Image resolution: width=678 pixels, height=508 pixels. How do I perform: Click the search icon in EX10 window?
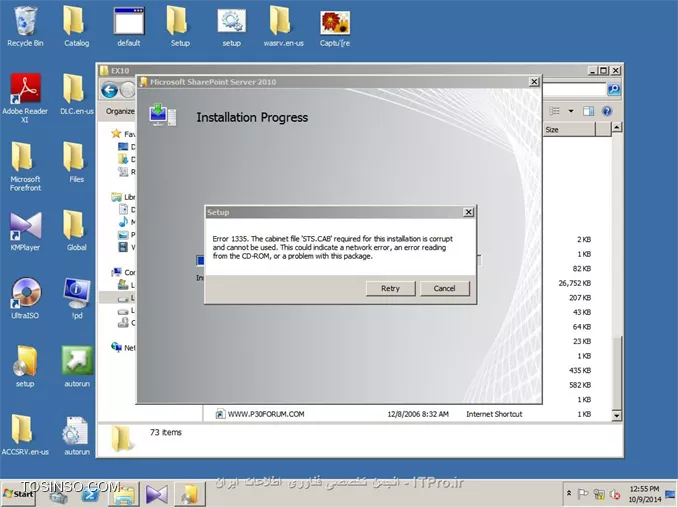614,89
